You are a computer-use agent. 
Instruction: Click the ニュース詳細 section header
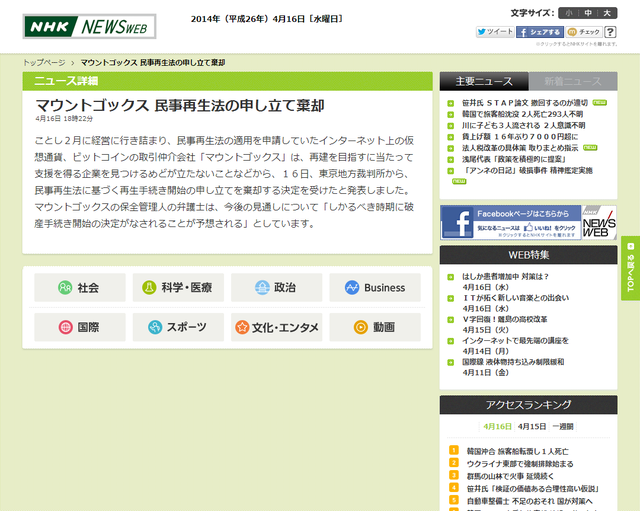coord(227,81)
